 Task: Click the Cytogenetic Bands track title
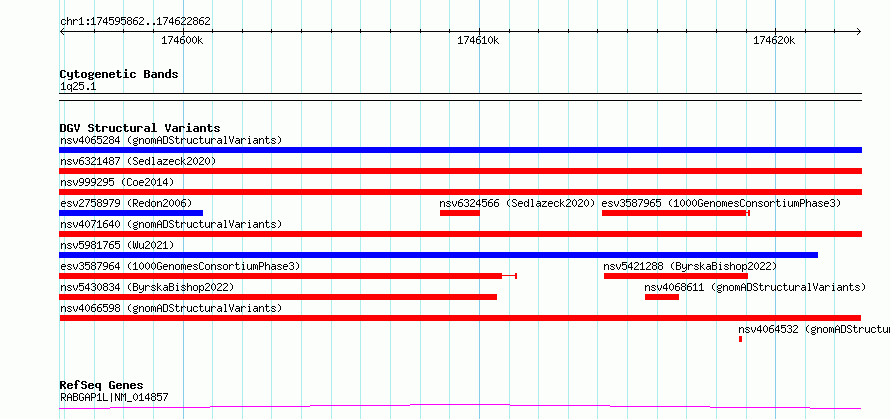coord(119,74)
